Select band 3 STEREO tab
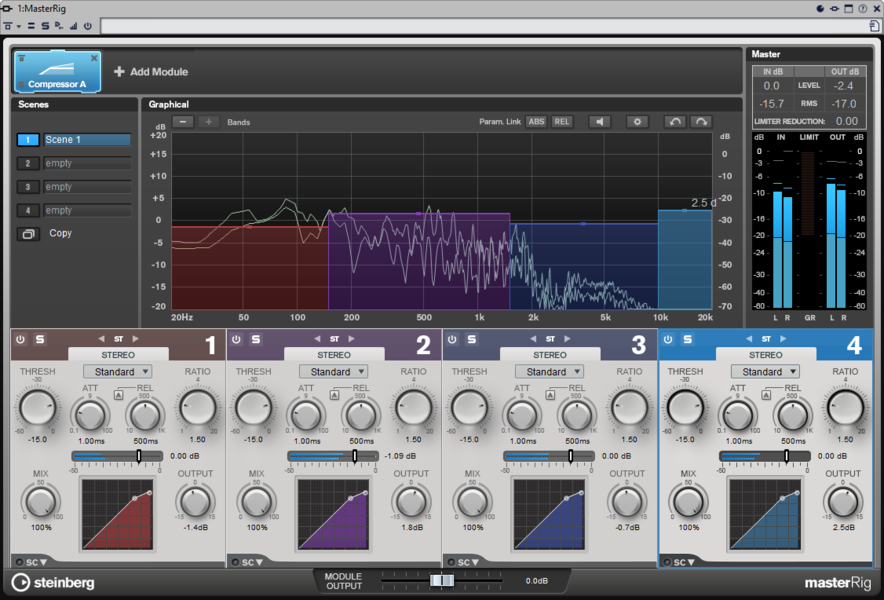 (x=550, y=355)
